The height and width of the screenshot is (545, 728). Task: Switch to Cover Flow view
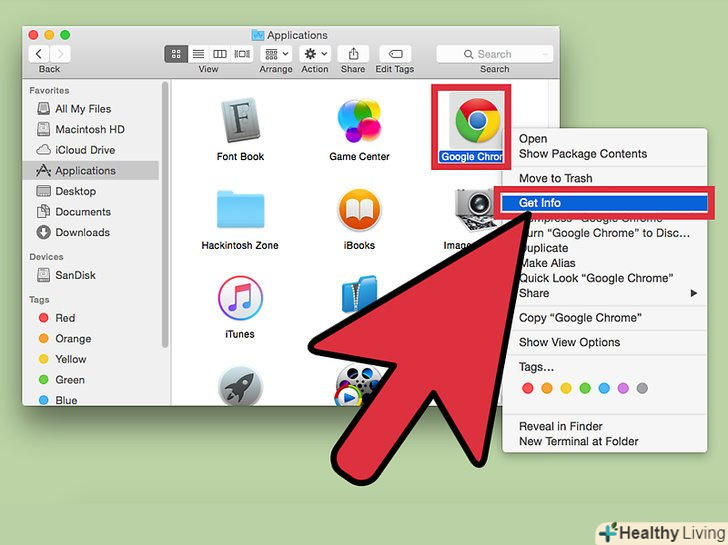(x=242, y=54)
